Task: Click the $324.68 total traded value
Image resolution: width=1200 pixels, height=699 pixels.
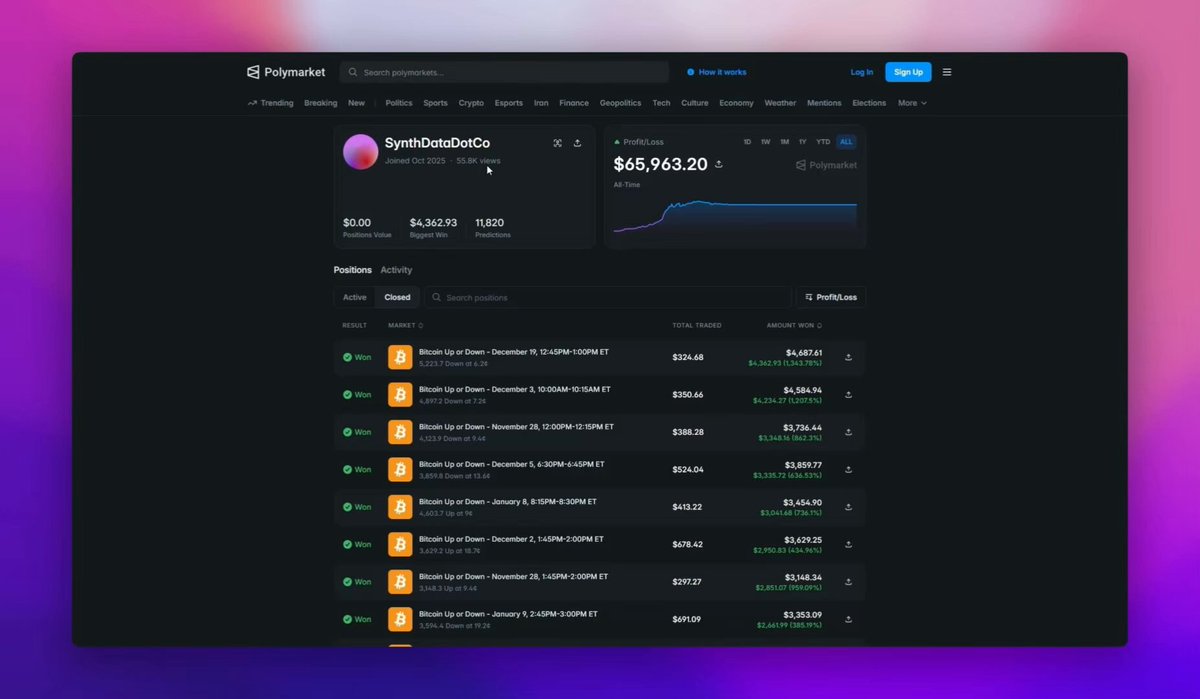Action: coord(688,357)
